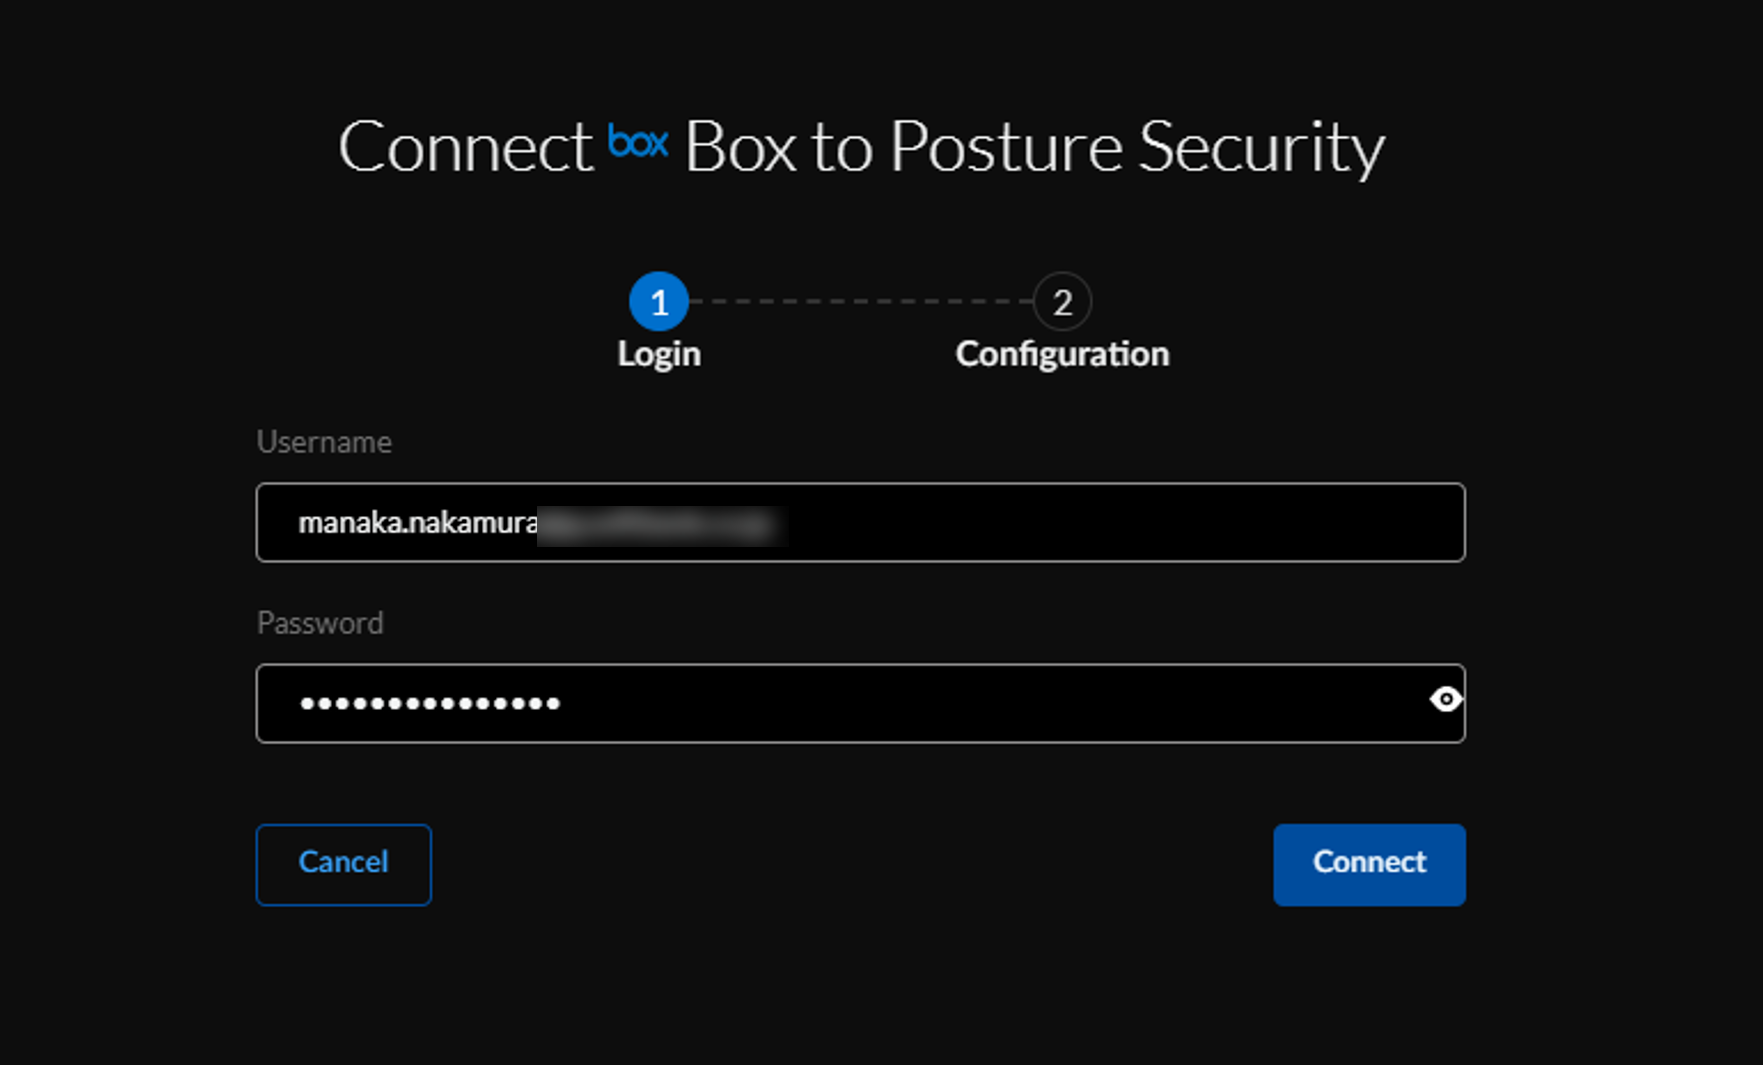
Task: Focus the Username input field
Action: [861, 522]
